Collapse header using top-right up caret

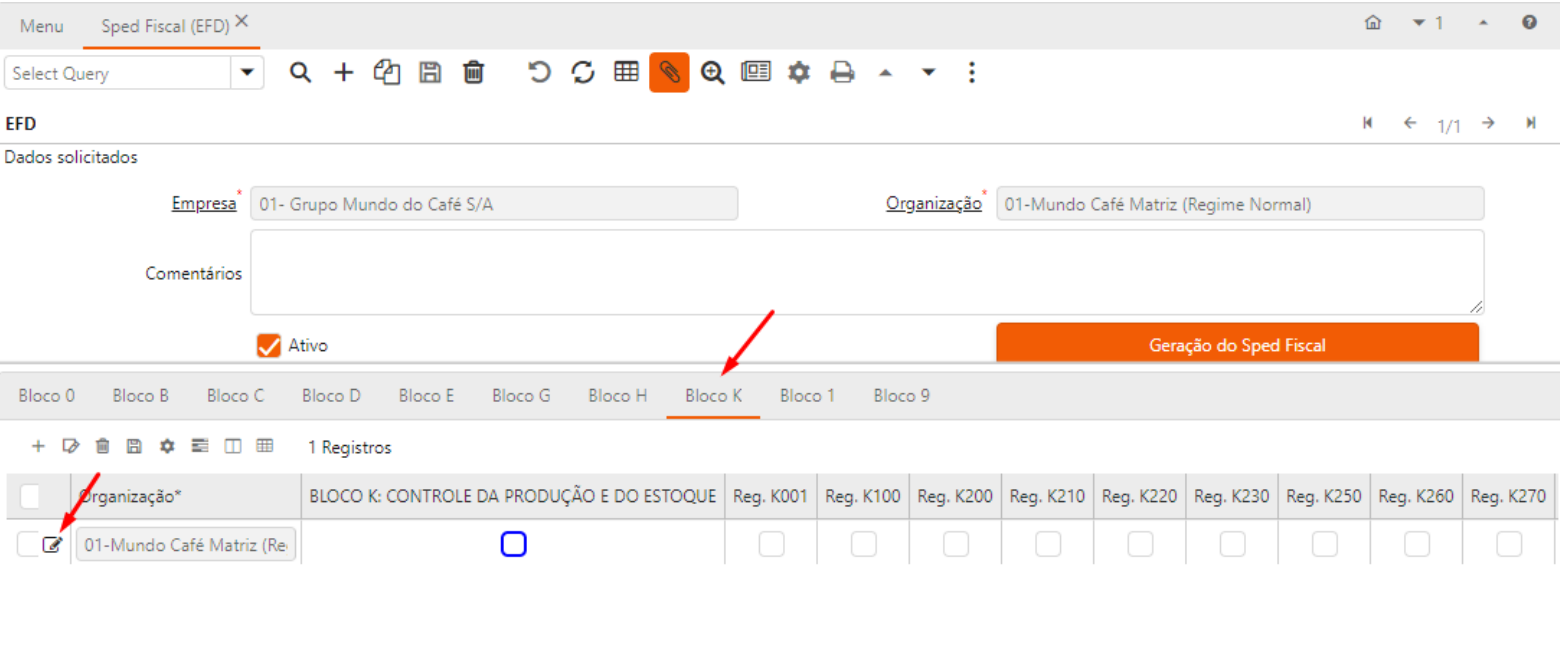(1483, 22)
